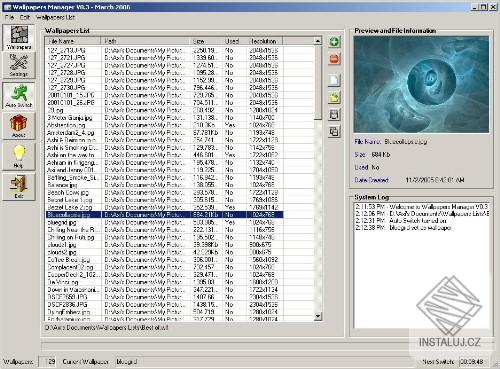Screen dimensions: 500x369
Task: Select the clouds1.jpg row
Action: 164,245
